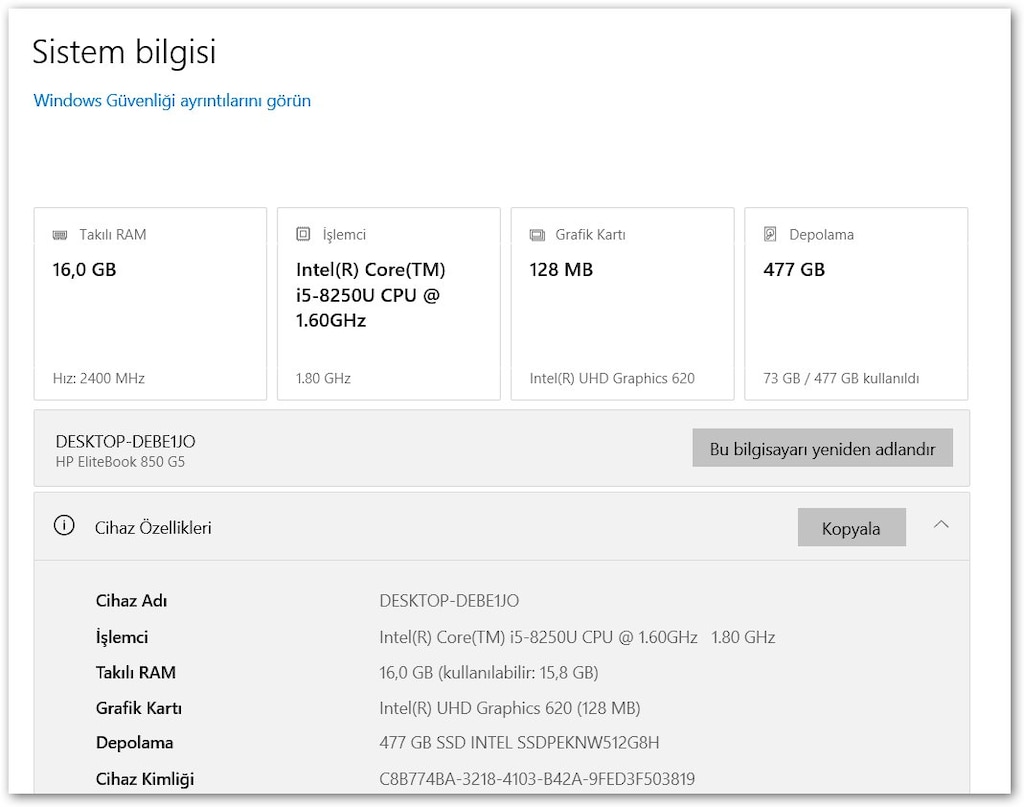1024x807 pixels.
Task: Open the Windows Güvenliği ayrıntılarını görün link
Action: pos(172,101)
